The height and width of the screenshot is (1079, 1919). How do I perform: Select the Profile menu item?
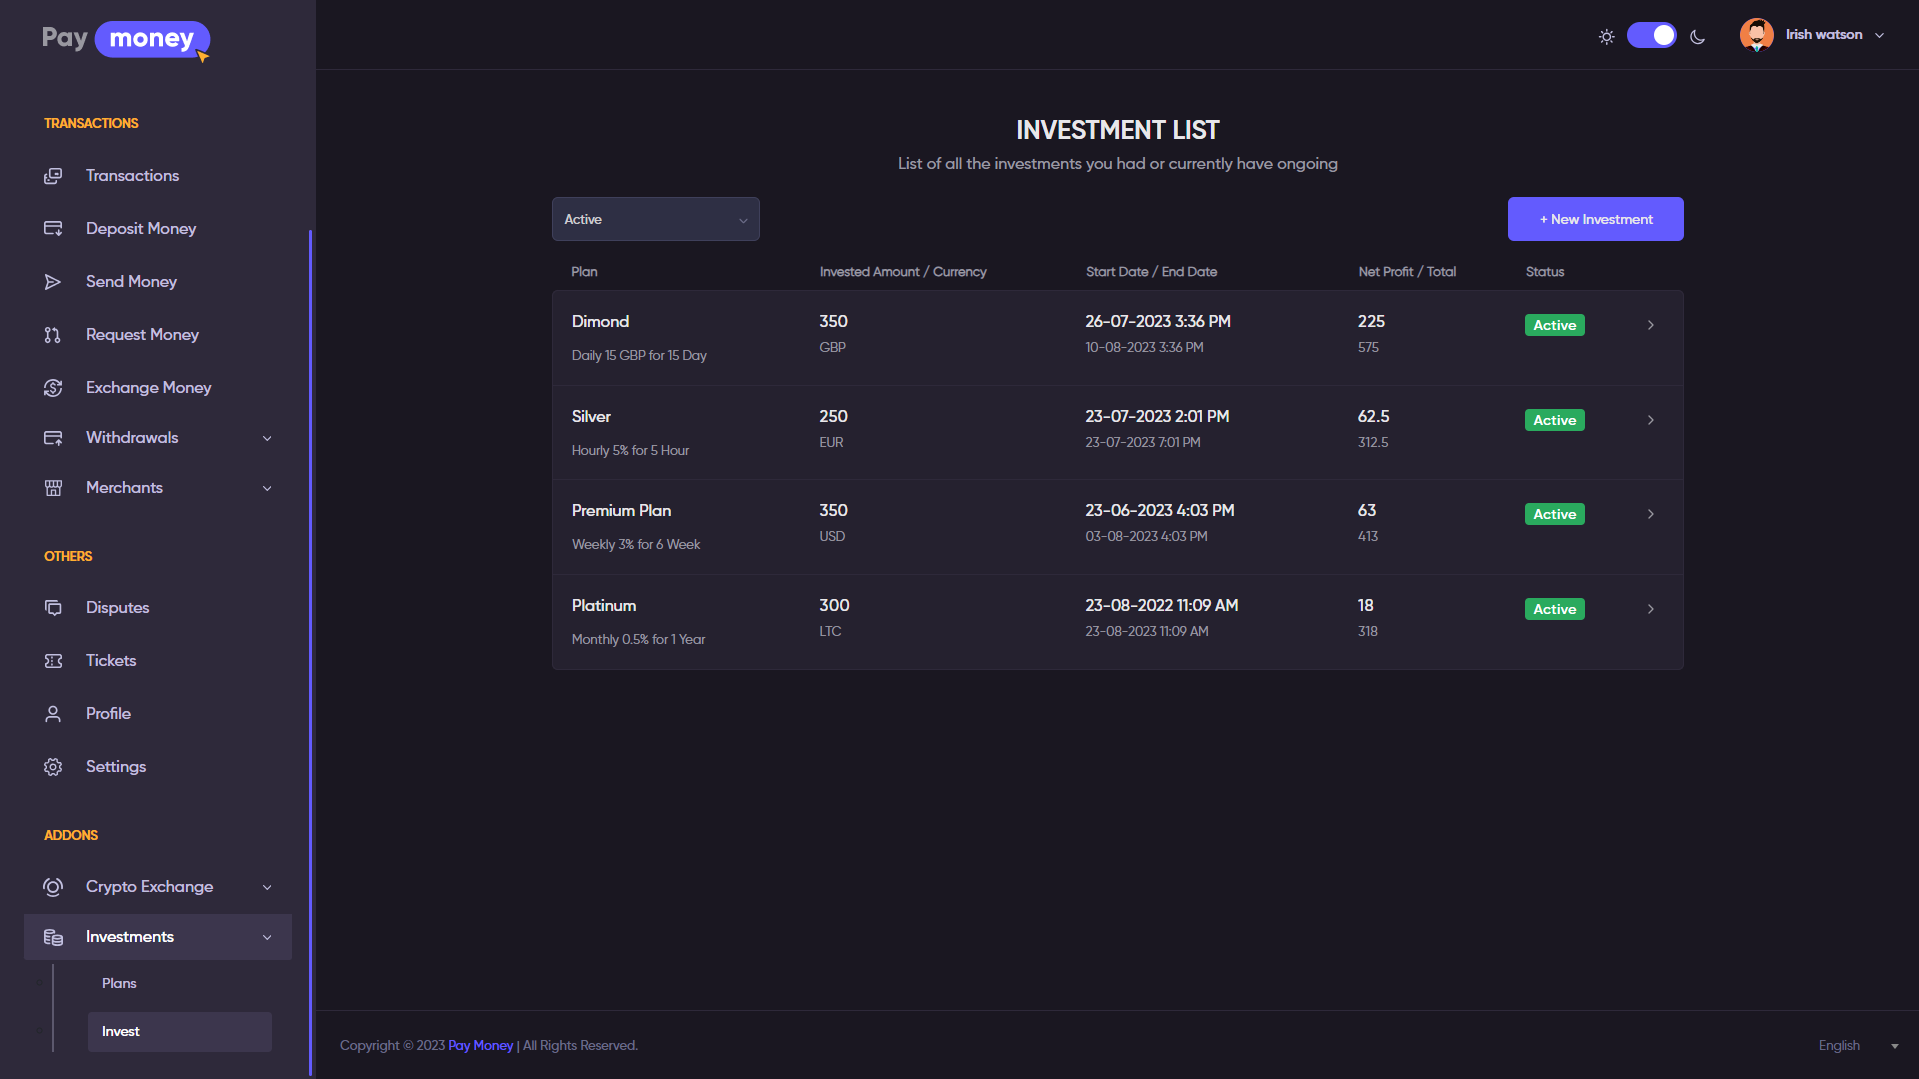(108, 714)
